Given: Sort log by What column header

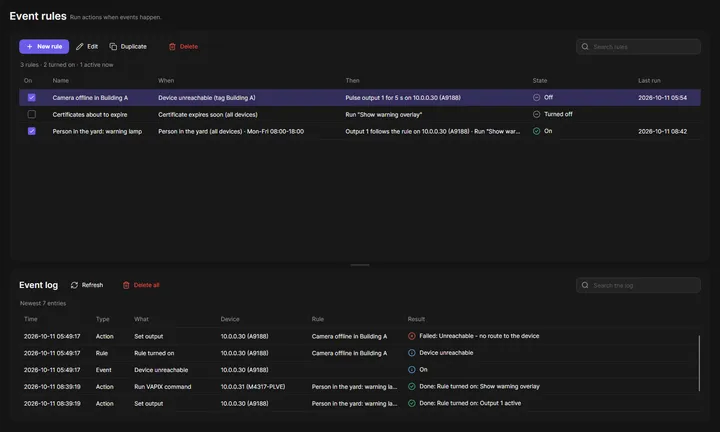Looking at the screenshot, I should tap(141, 319).
